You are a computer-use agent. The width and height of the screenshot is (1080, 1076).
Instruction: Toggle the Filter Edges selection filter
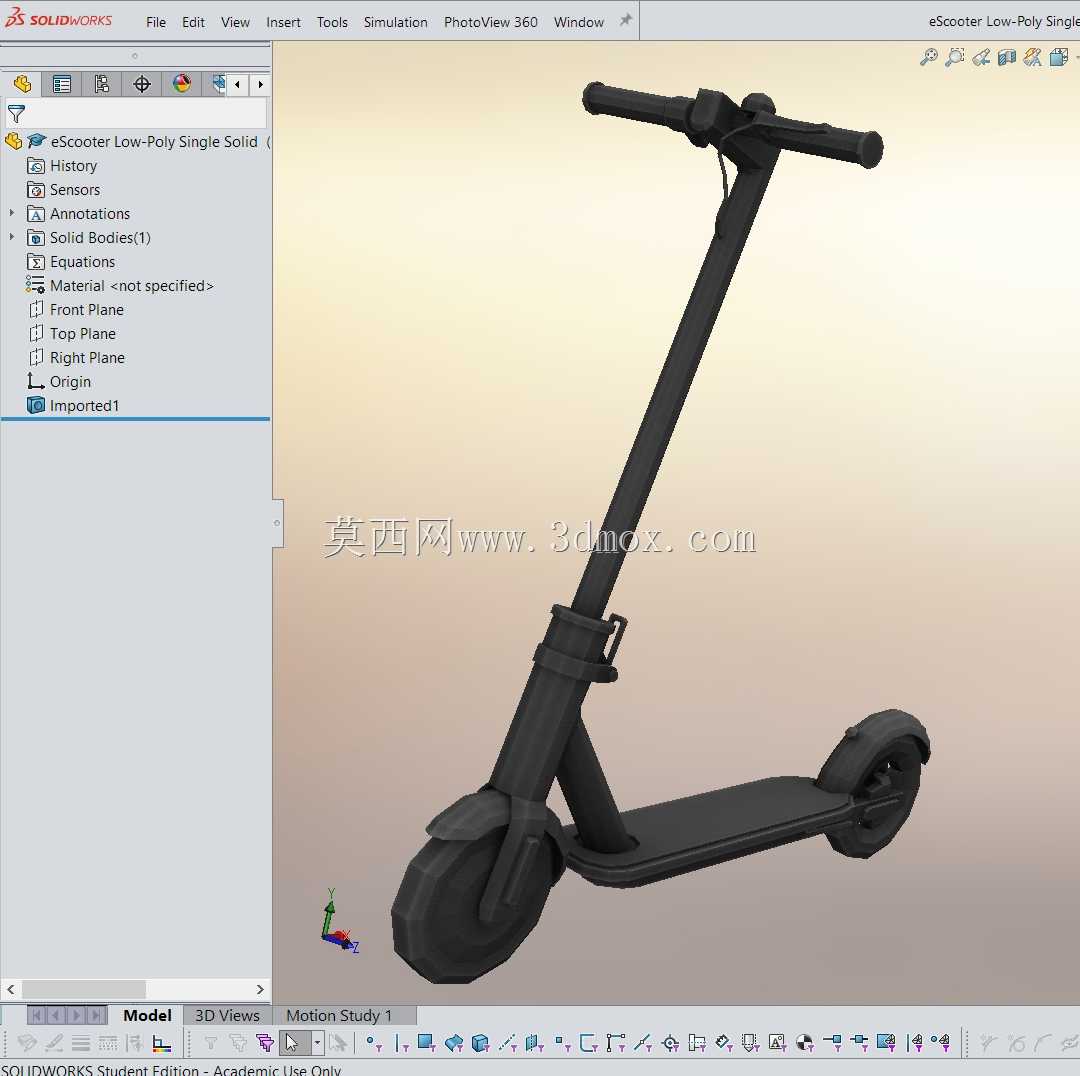pos(400,1043)
